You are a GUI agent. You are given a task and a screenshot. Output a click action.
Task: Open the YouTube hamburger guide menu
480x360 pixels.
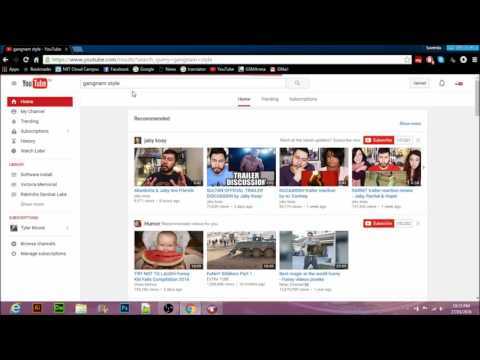tap(14, 83)
